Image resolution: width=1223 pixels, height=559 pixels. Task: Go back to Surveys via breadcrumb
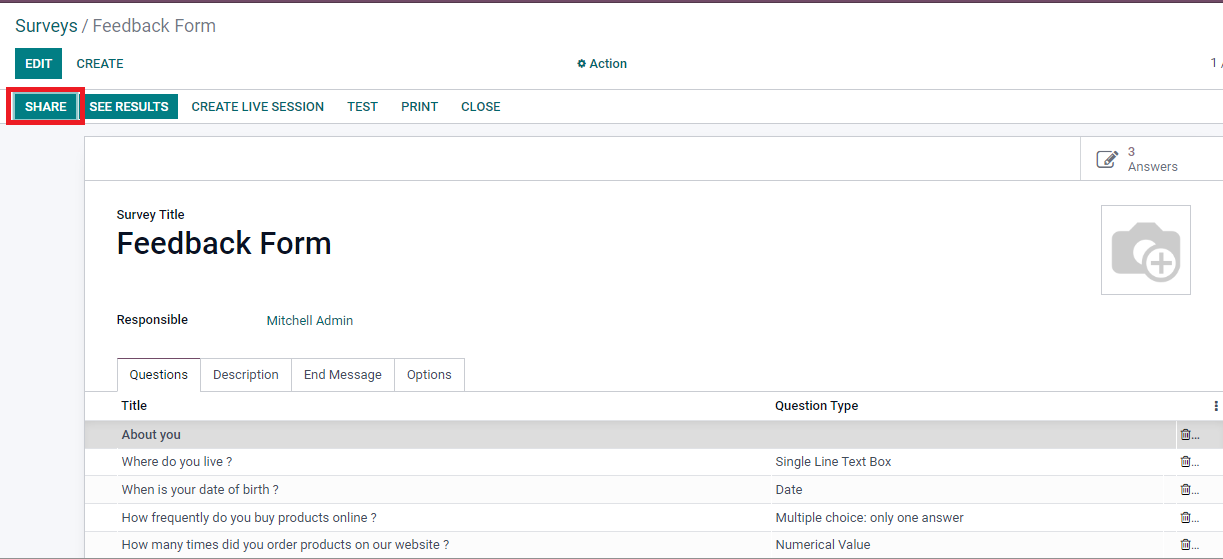(46, 26)
